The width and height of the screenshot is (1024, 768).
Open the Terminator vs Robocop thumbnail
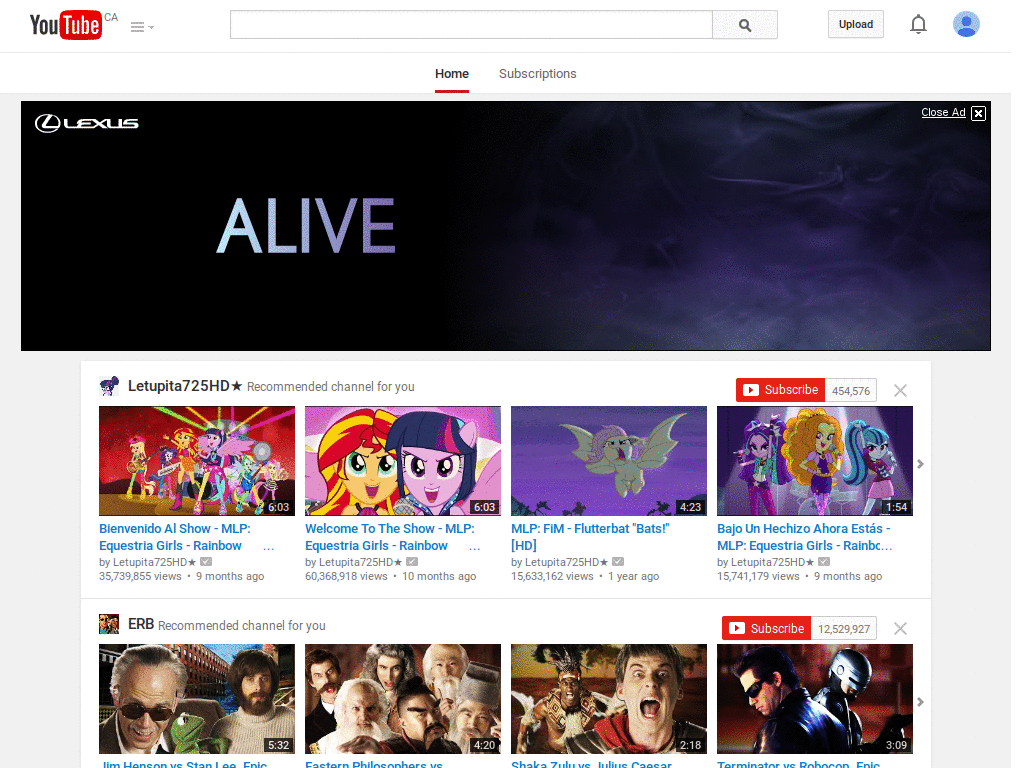pos(815,699)
